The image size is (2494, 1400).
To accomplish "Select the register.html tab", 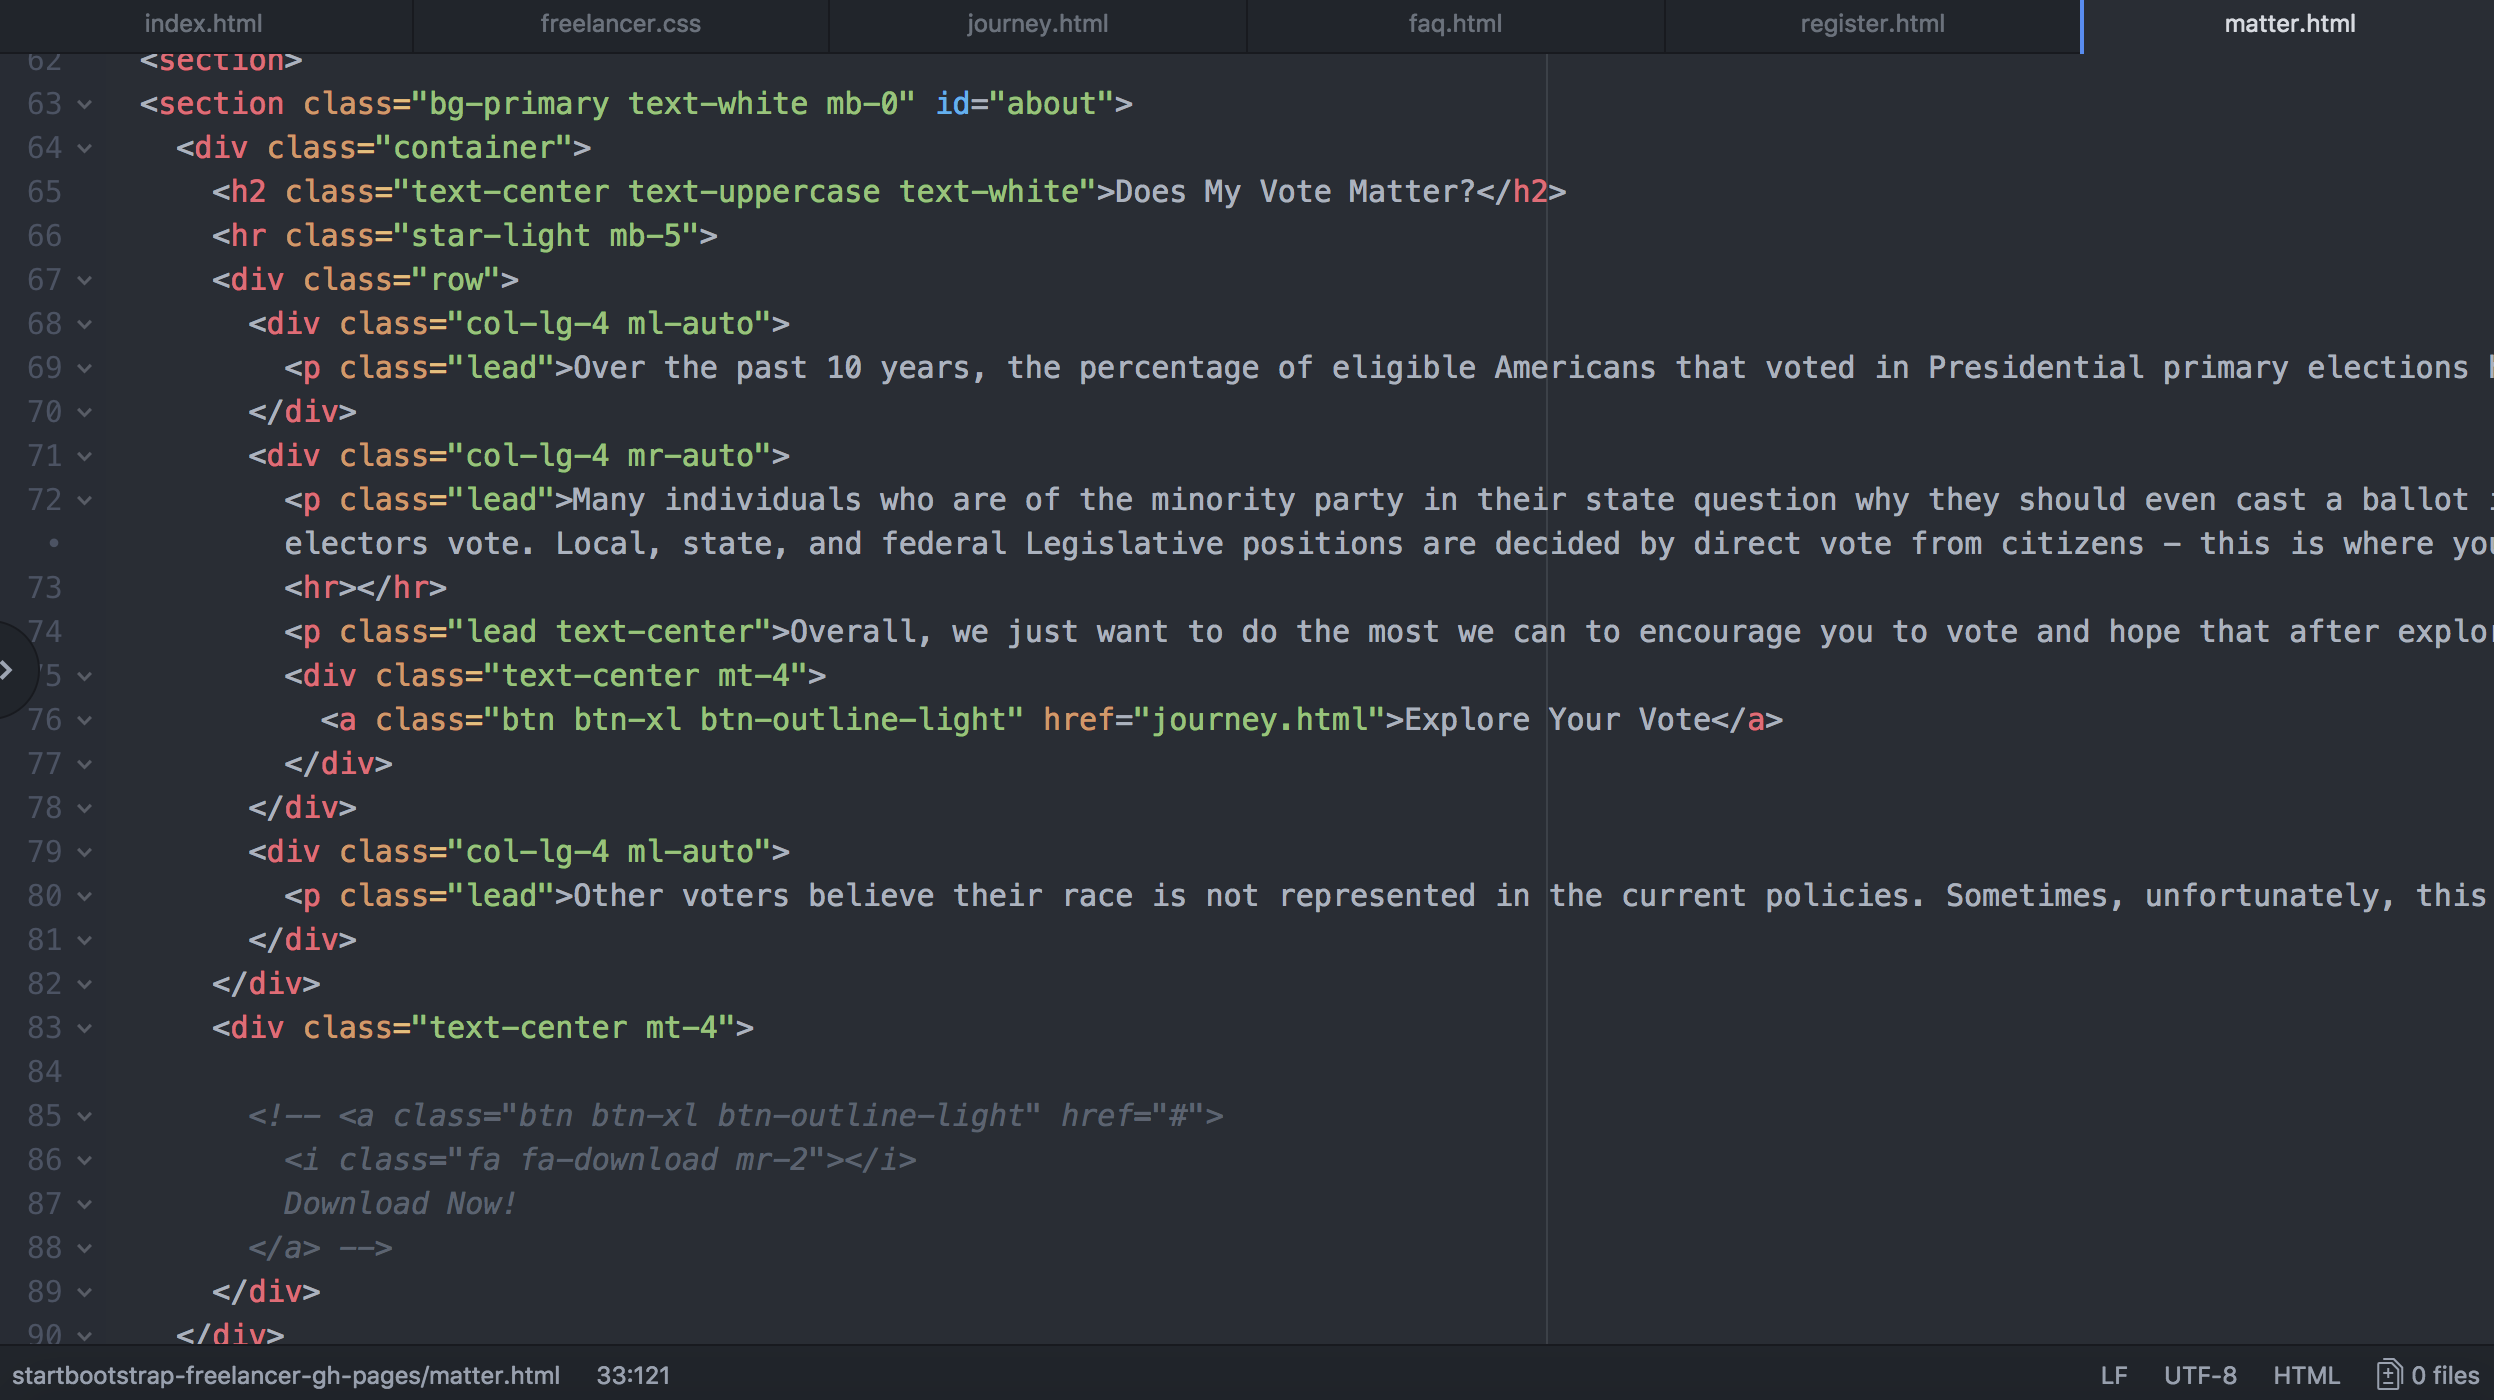I will [x=1871, y=23].
